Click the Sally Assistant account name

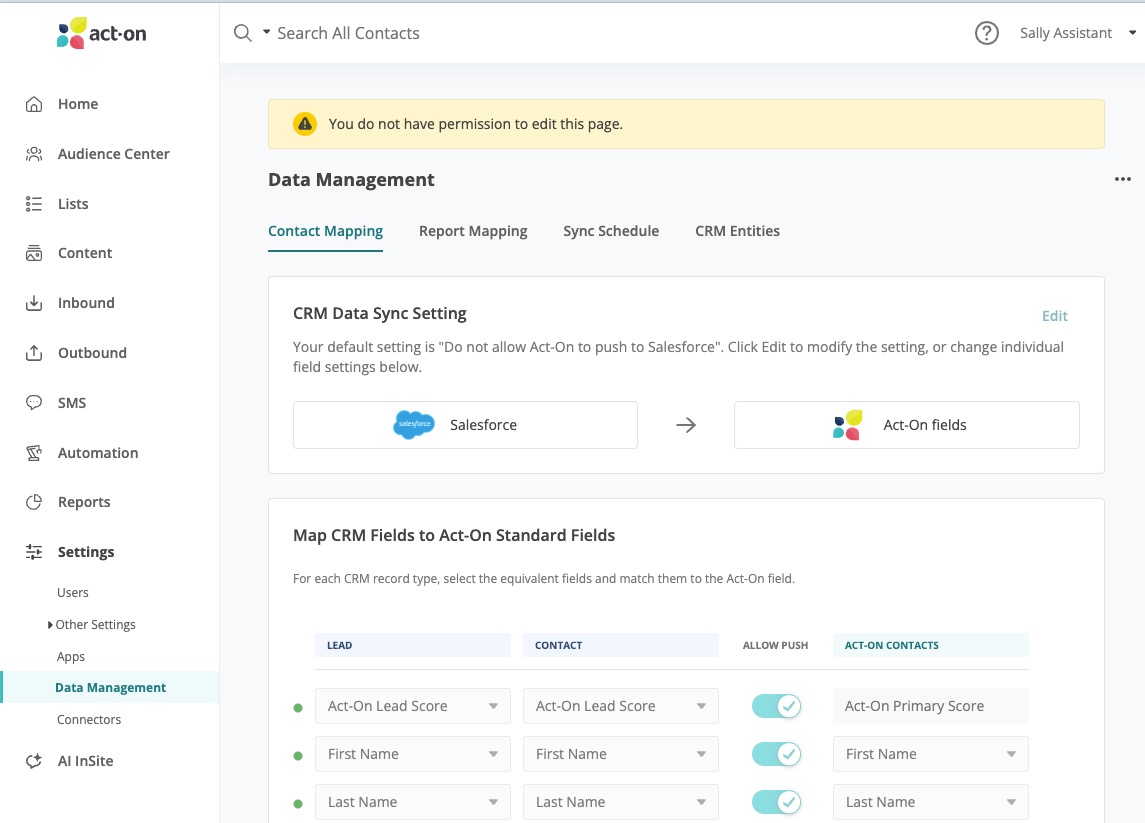[1066, 33]
